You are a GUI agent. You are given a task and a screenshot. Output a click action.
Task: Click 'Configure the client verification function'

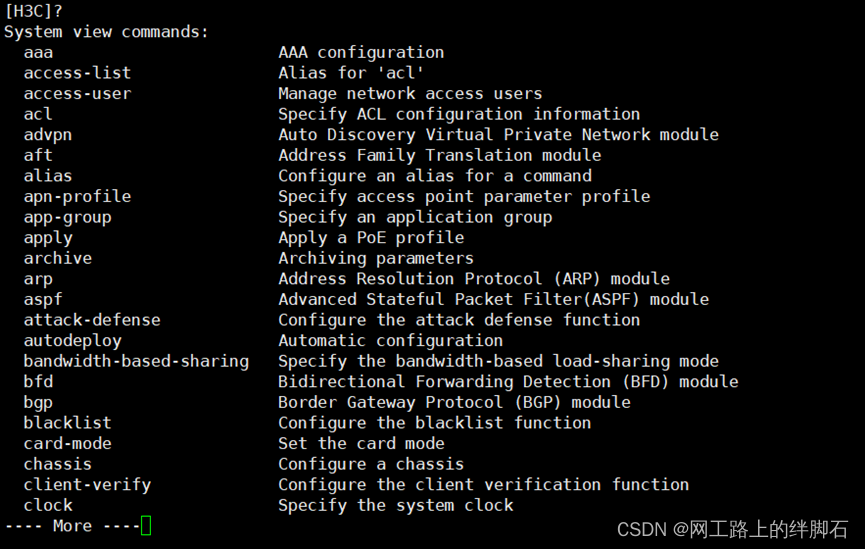click(x=484, y=485)
